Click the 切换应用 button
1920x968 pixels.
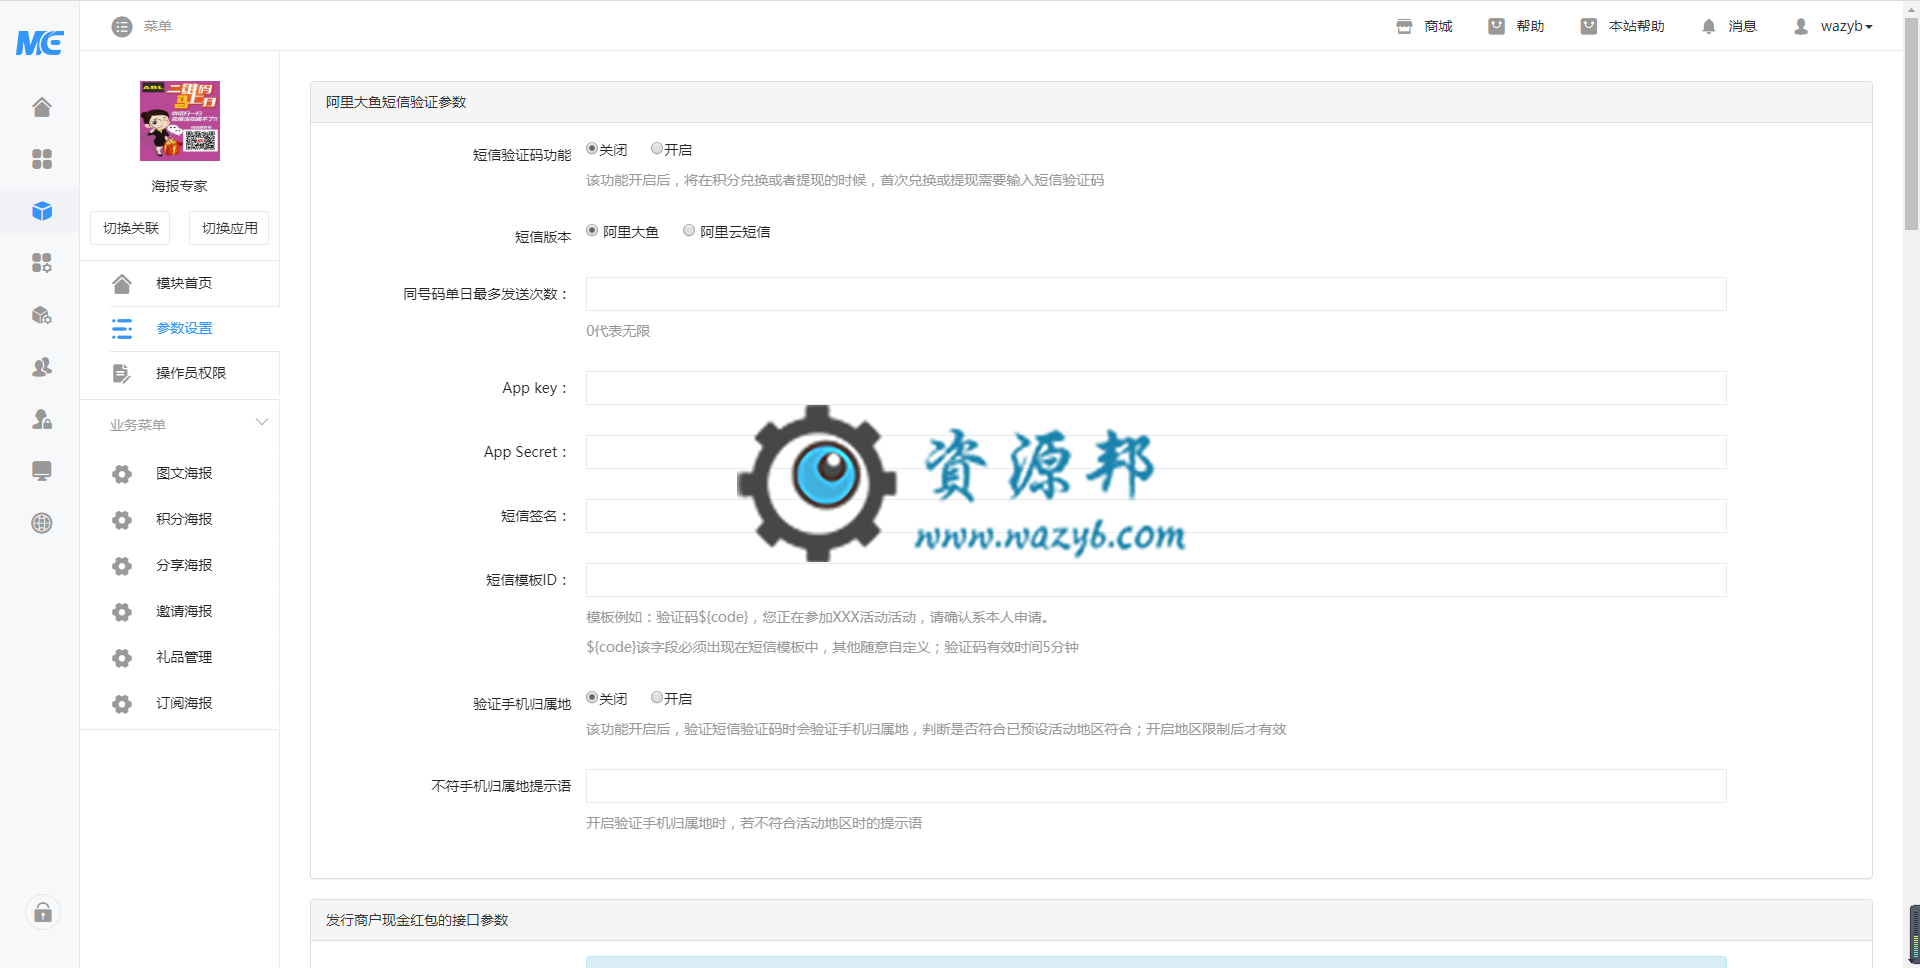coord(229,228)
